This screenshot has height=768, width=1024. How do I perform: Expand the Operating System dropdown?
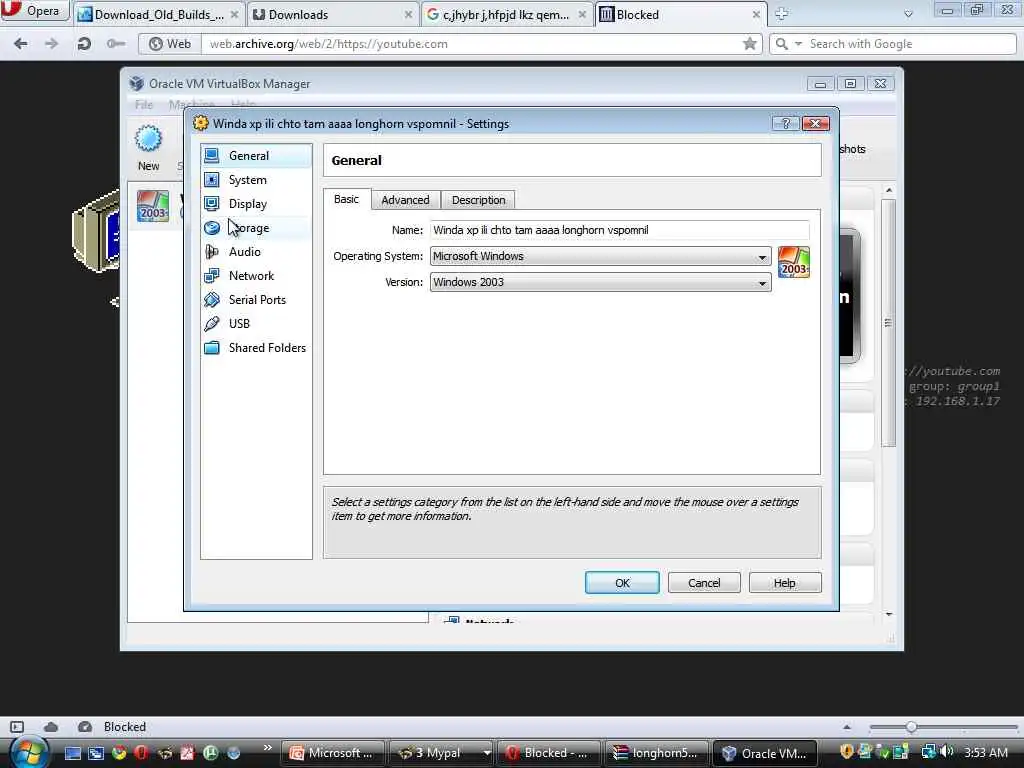point(761,257)
